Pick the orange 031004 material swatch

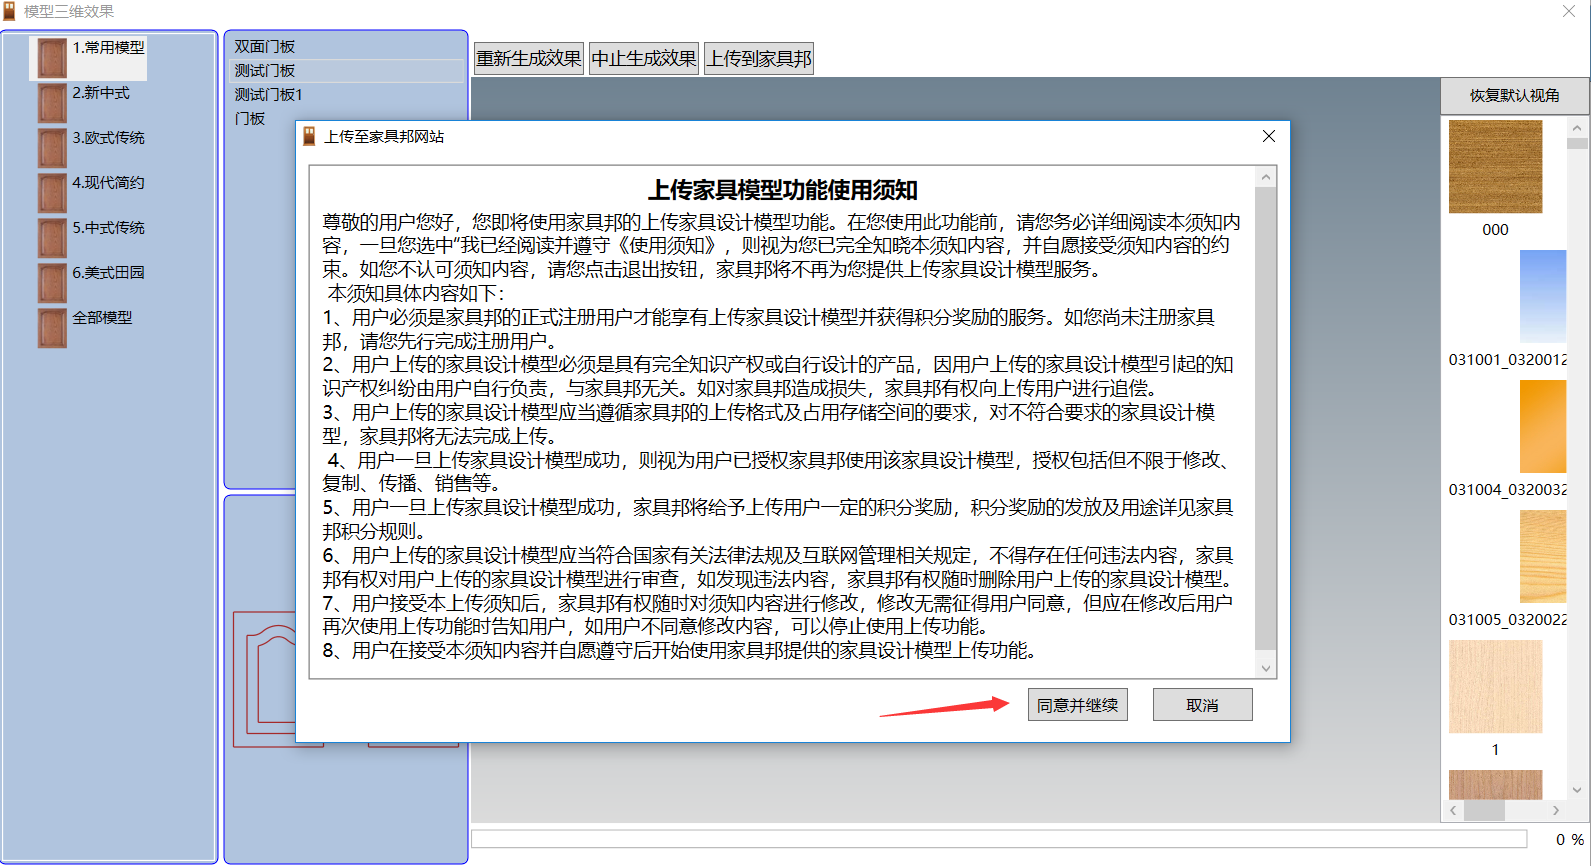[x=1543, y=426]
